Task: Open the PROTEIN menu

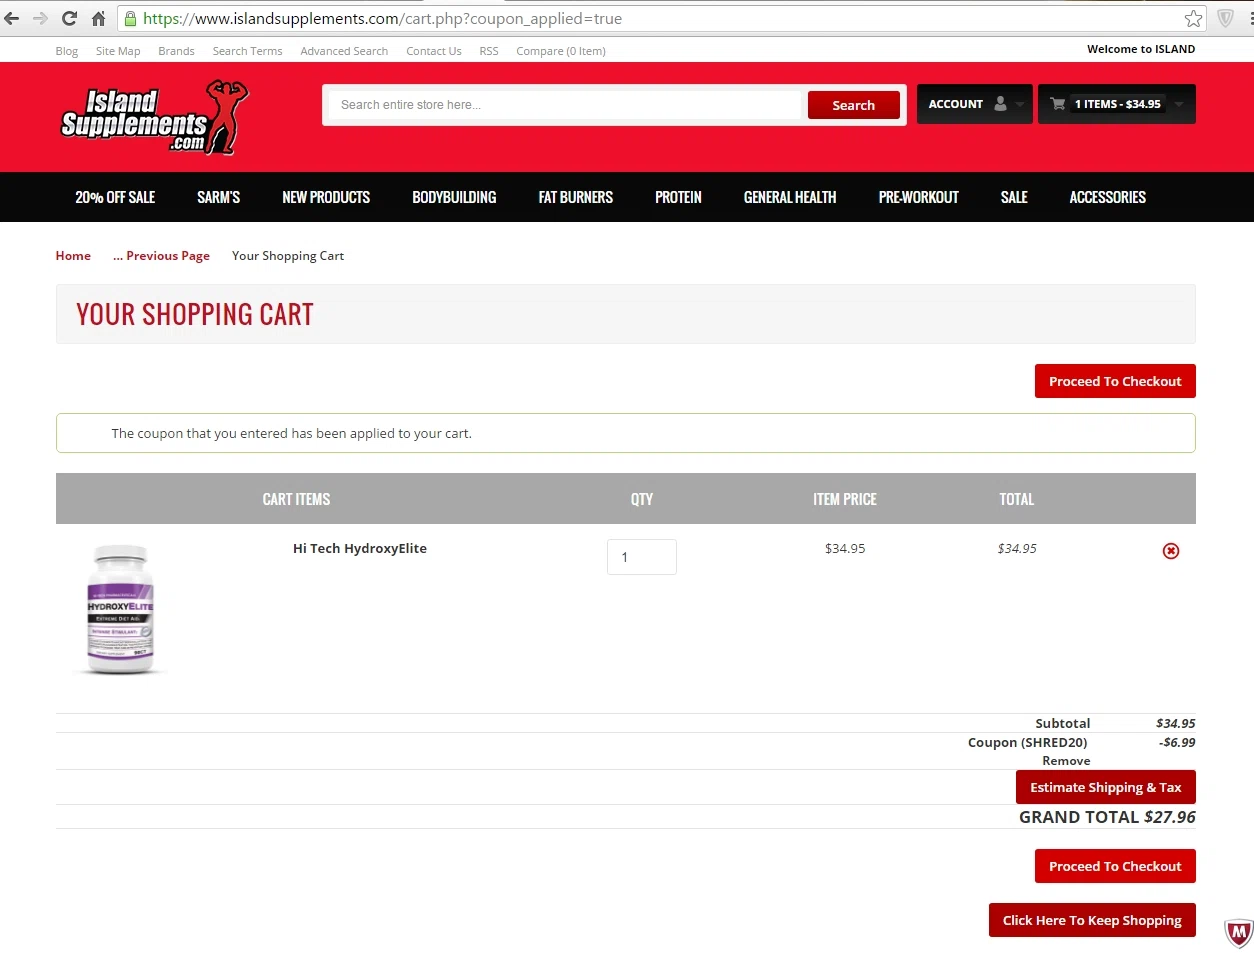Action: pos(678,197)
